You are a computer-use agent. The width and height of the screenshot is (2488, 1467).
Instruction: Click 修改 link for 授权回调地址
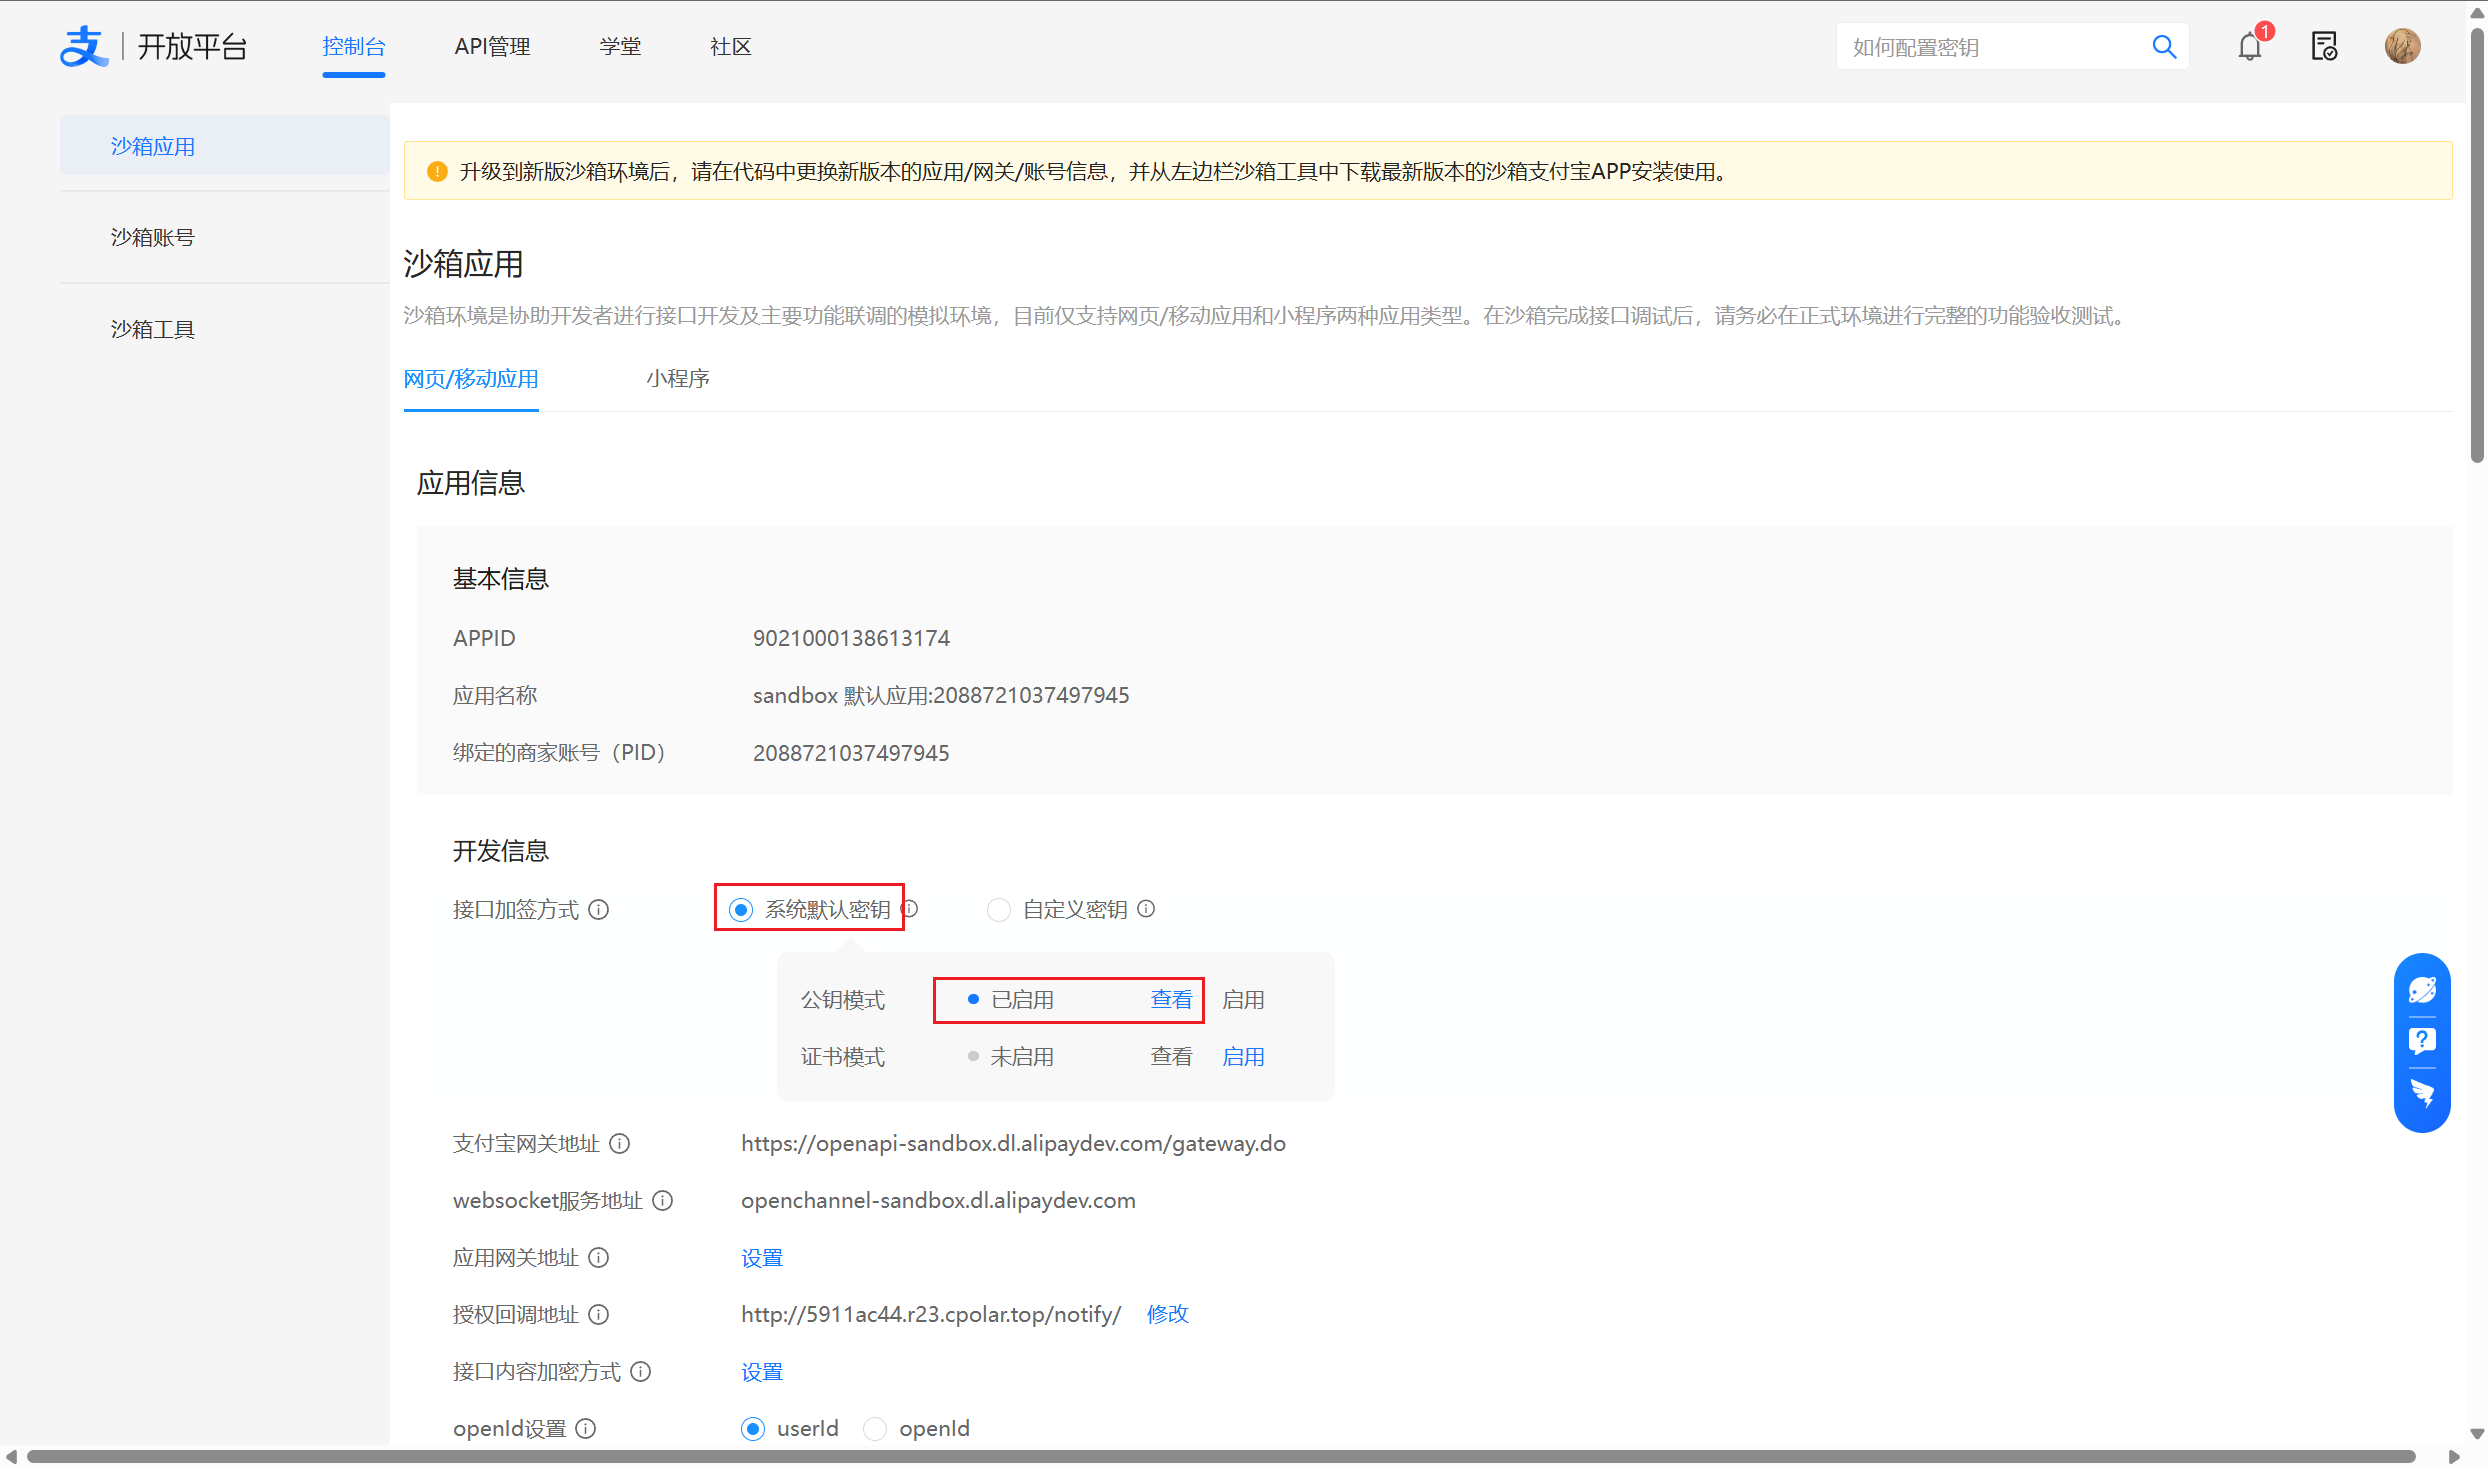pos(1167,1315)
